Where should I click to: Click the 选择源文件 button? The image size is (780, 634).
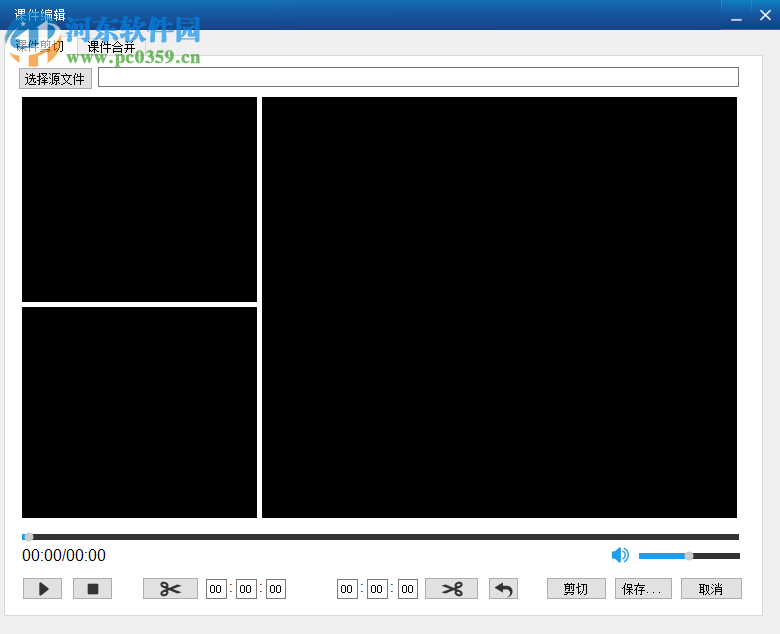pyautogui.click(x=55, y=79)
